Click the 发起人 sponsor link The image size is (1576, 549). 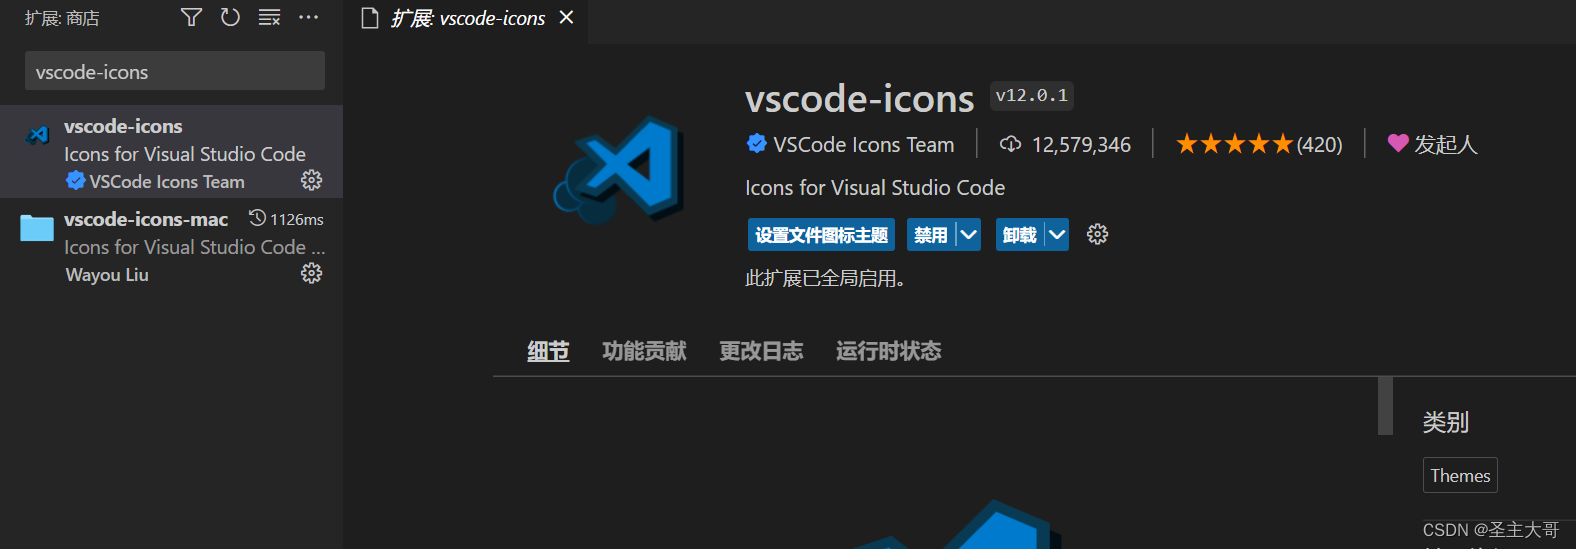[1445, 144]
